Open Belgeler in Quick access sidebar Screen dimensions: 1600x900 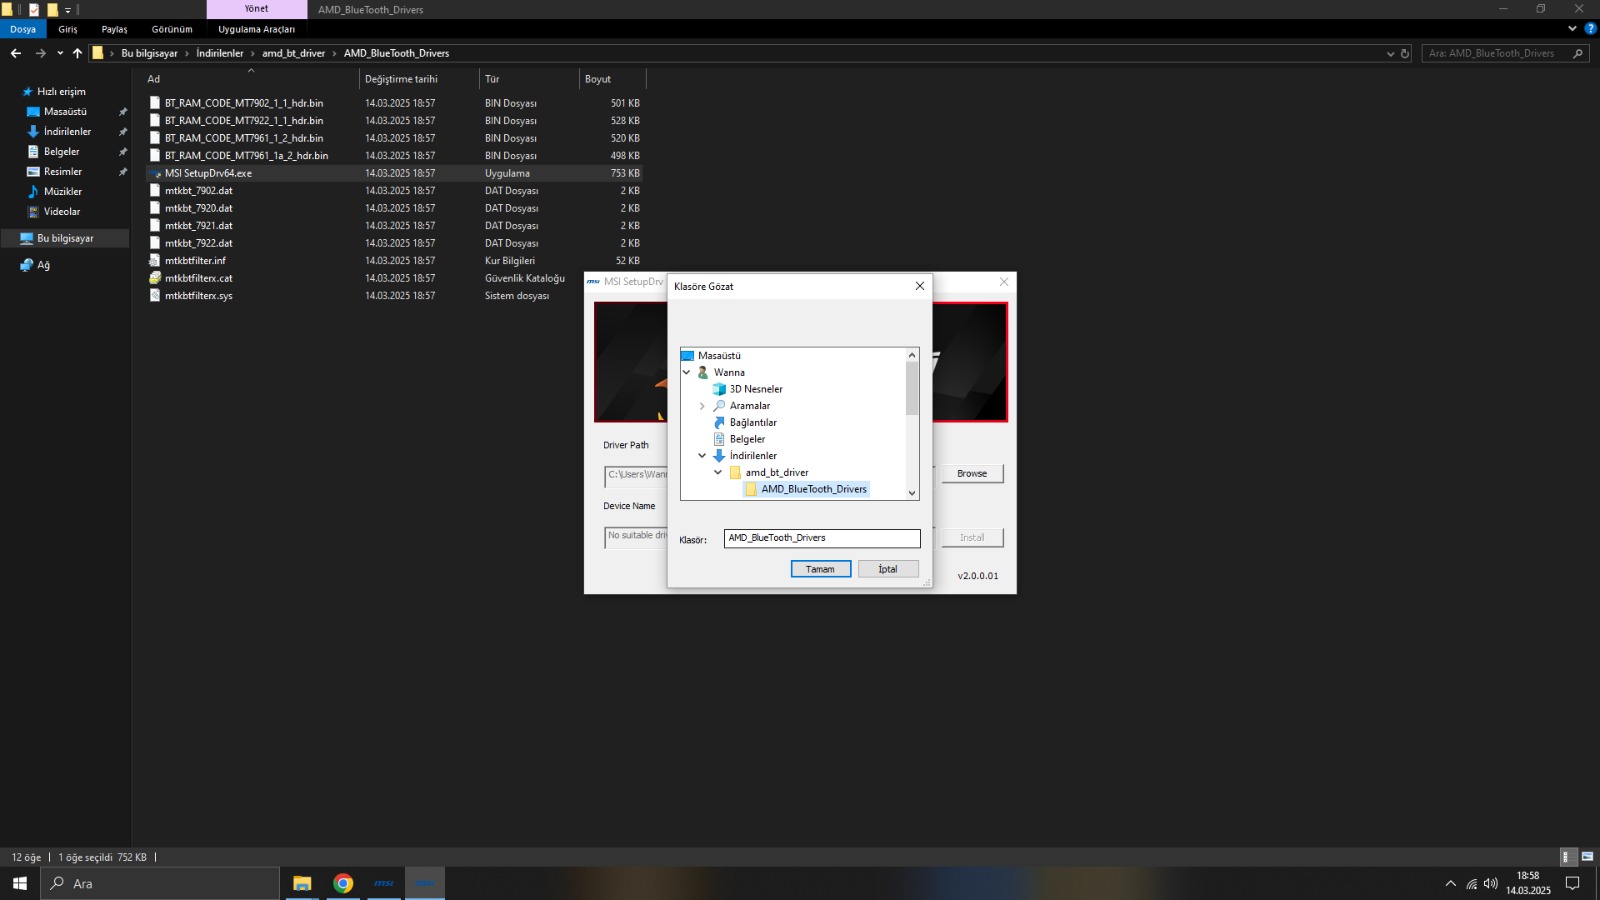coord(61,151)
